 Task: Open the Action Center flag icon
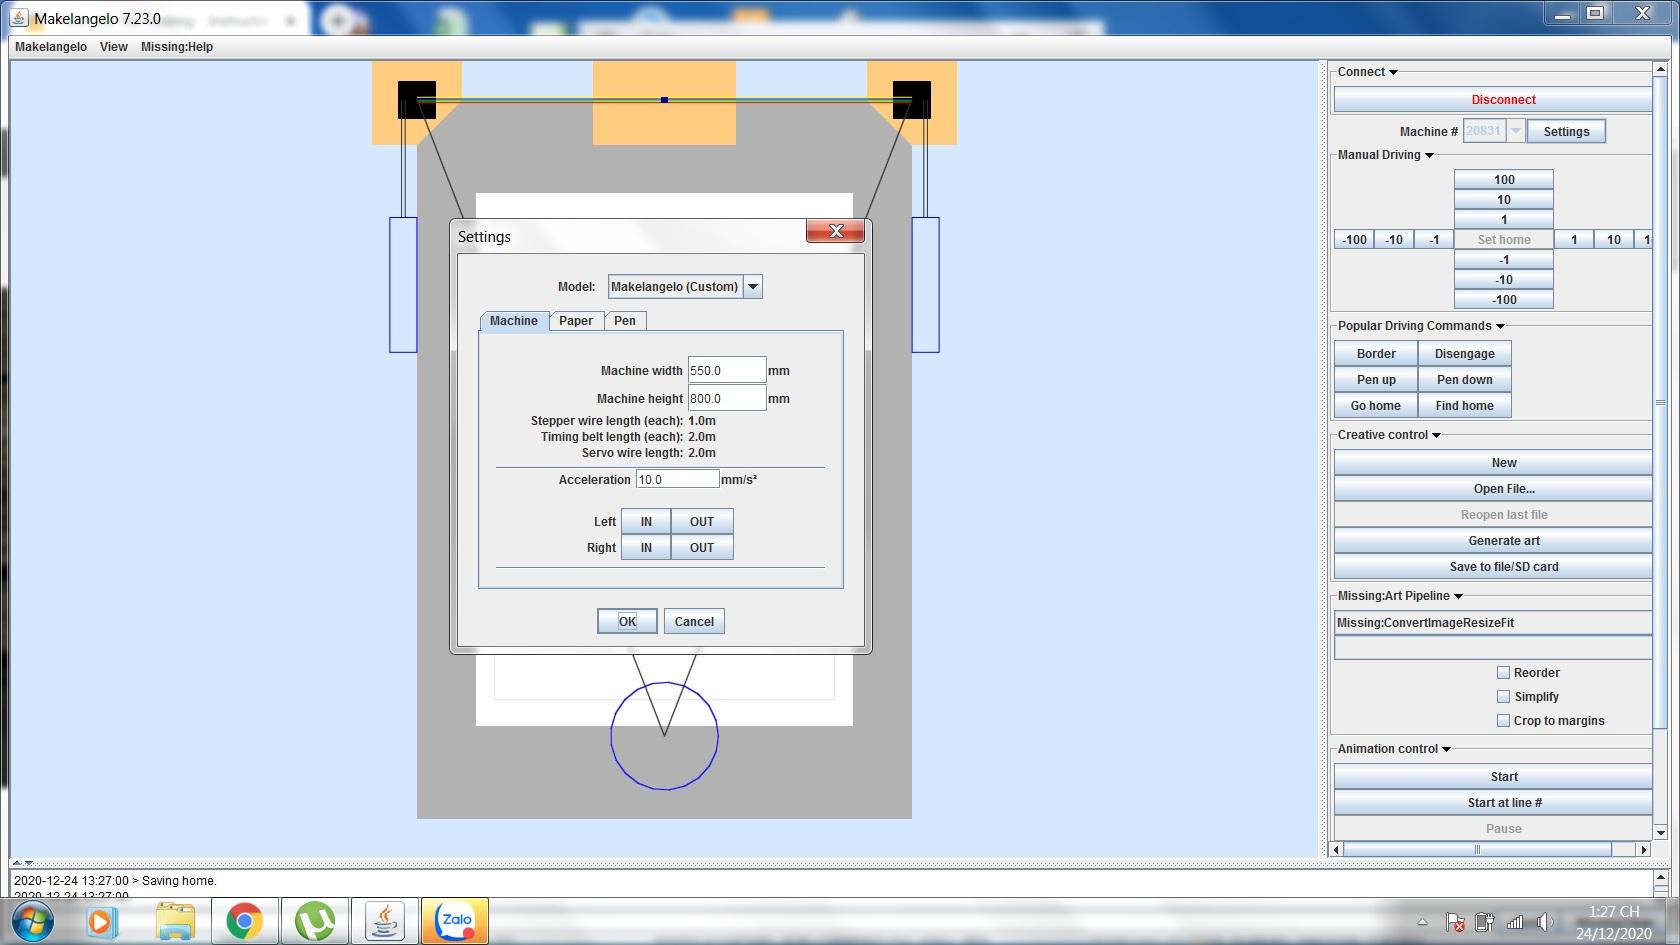(x=1455, y=921)
